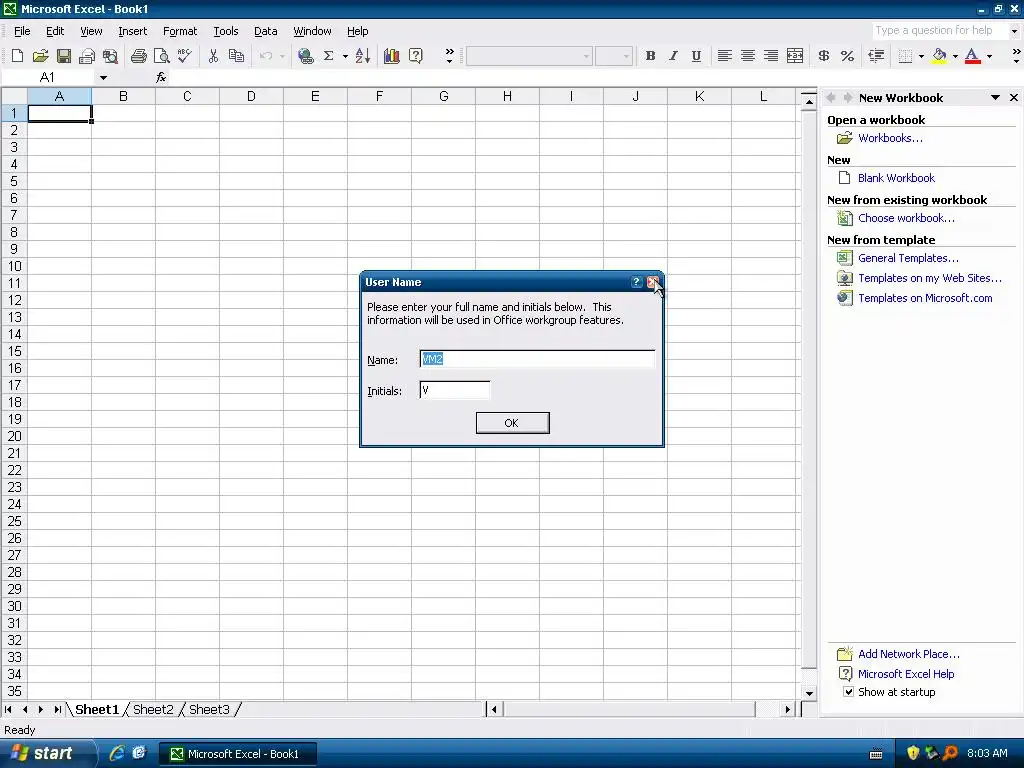Switch to the Sheet3 tab

click(209, 709)
